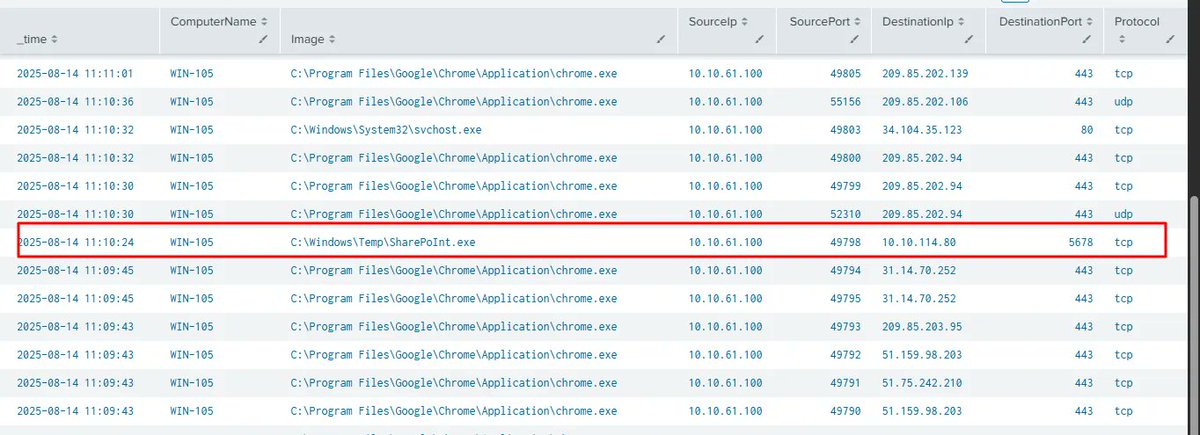Click source port 55156
1200x435 pixels.
pos(844,102)
